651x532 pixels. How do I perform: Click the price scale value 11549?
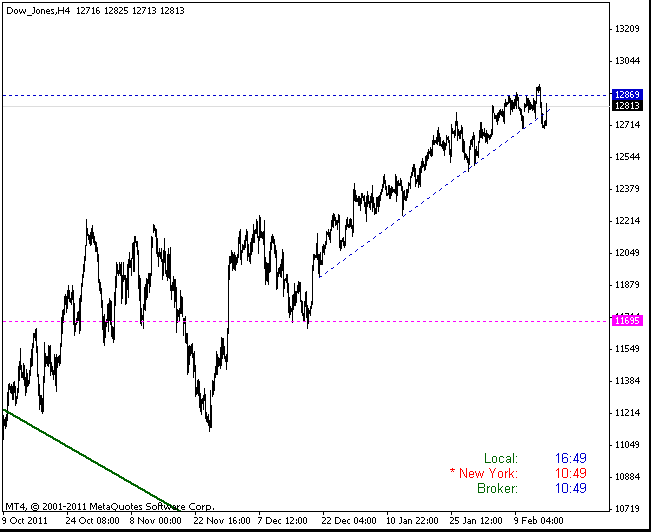coord(627,349)
